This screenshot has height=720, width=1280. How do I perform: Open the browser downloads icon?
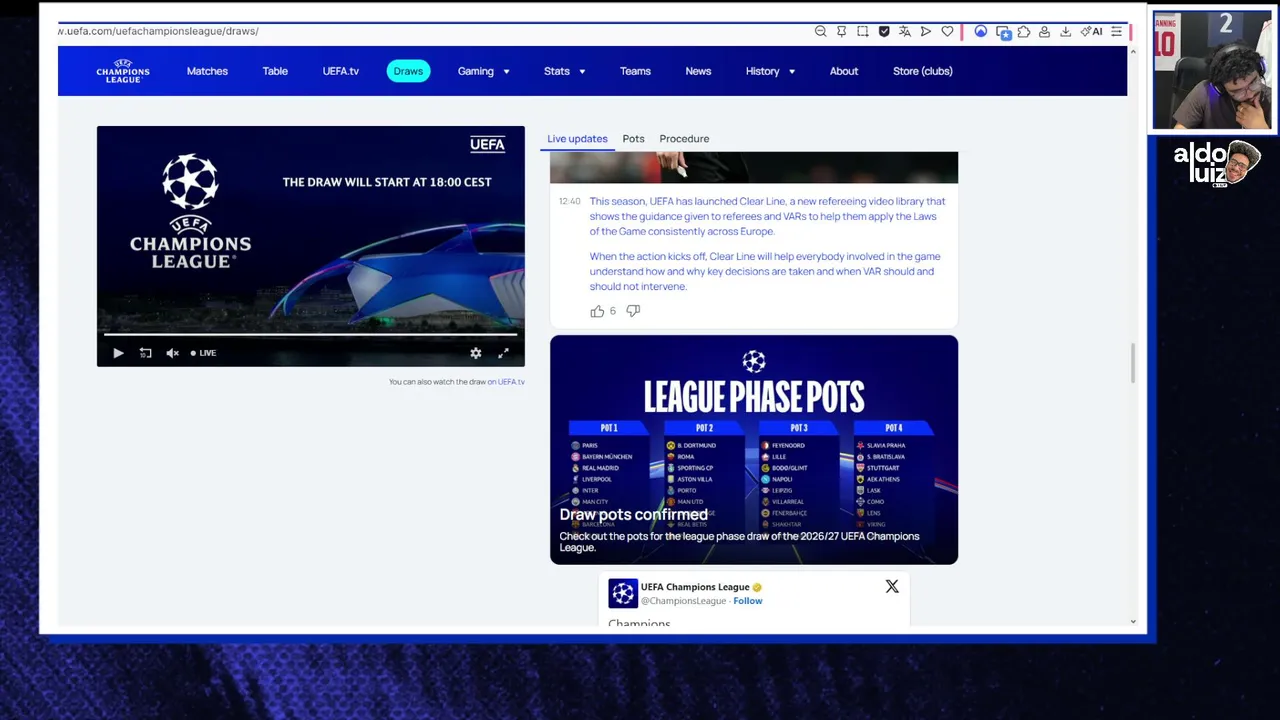coord(1065,32)
